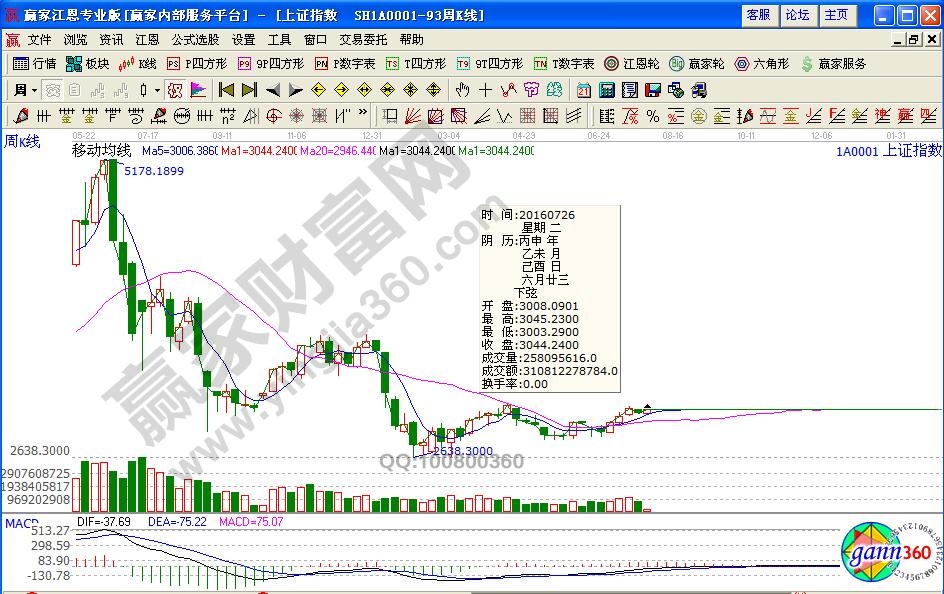Open the 9P四方形 tool
944x594 pixels.
[x=271, y=64]
